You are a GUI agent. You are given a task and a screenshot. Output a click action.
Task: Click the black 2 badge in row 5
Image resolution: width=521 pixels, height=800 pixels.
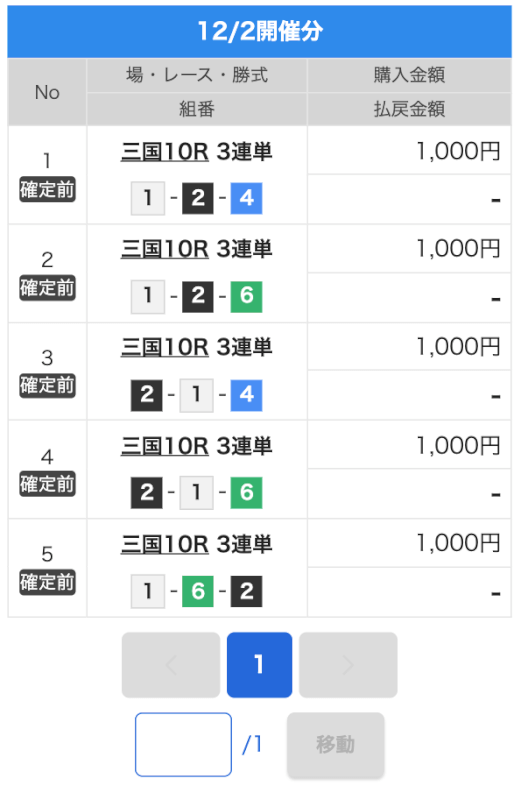click(246, 591)
